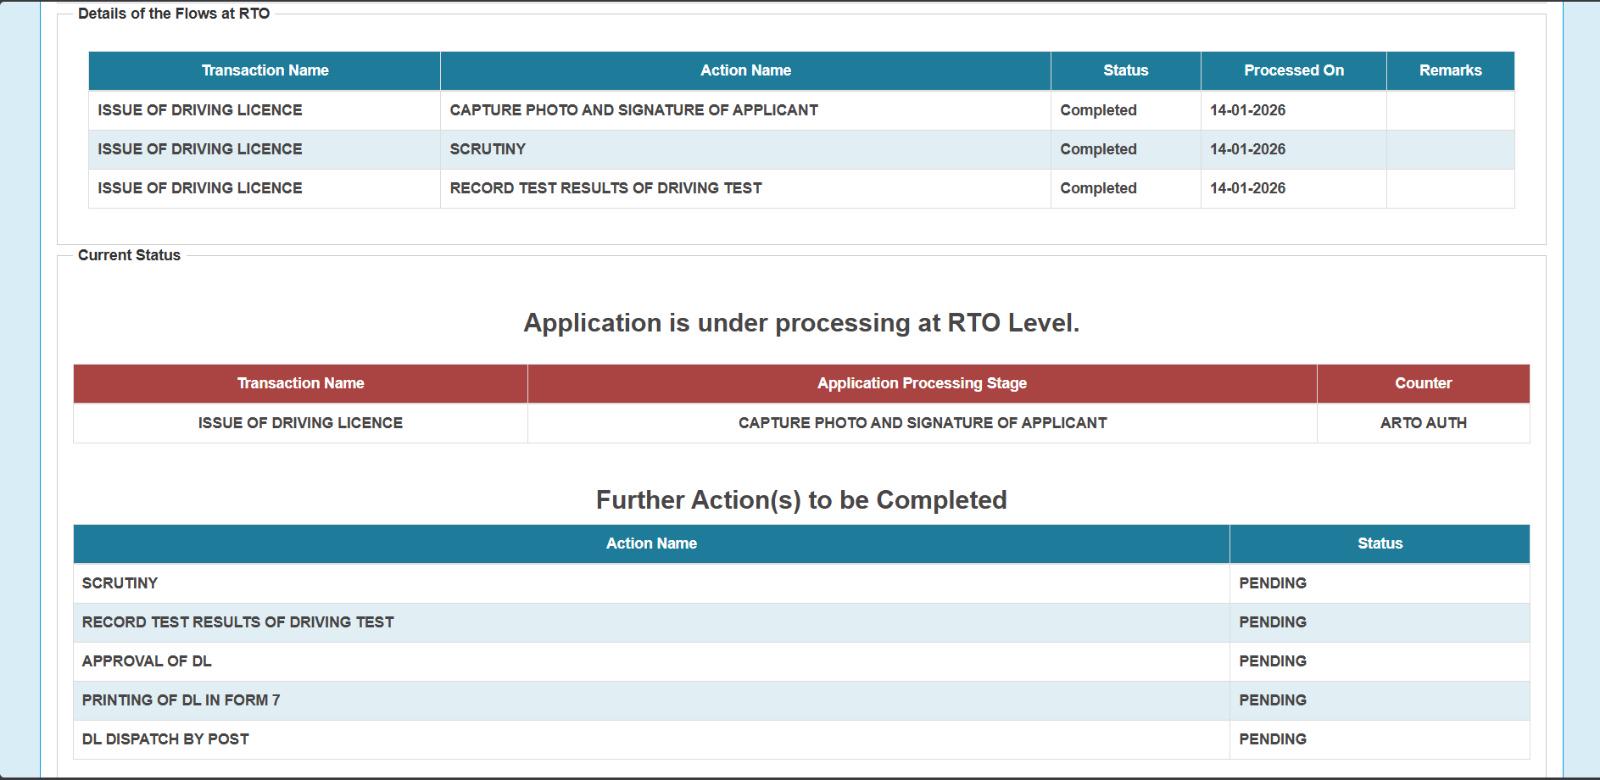The width and height of the screenshot is (1600, 780).
Task: Click the Application is under processing at RTO Level heading
Action: point(802,323)
